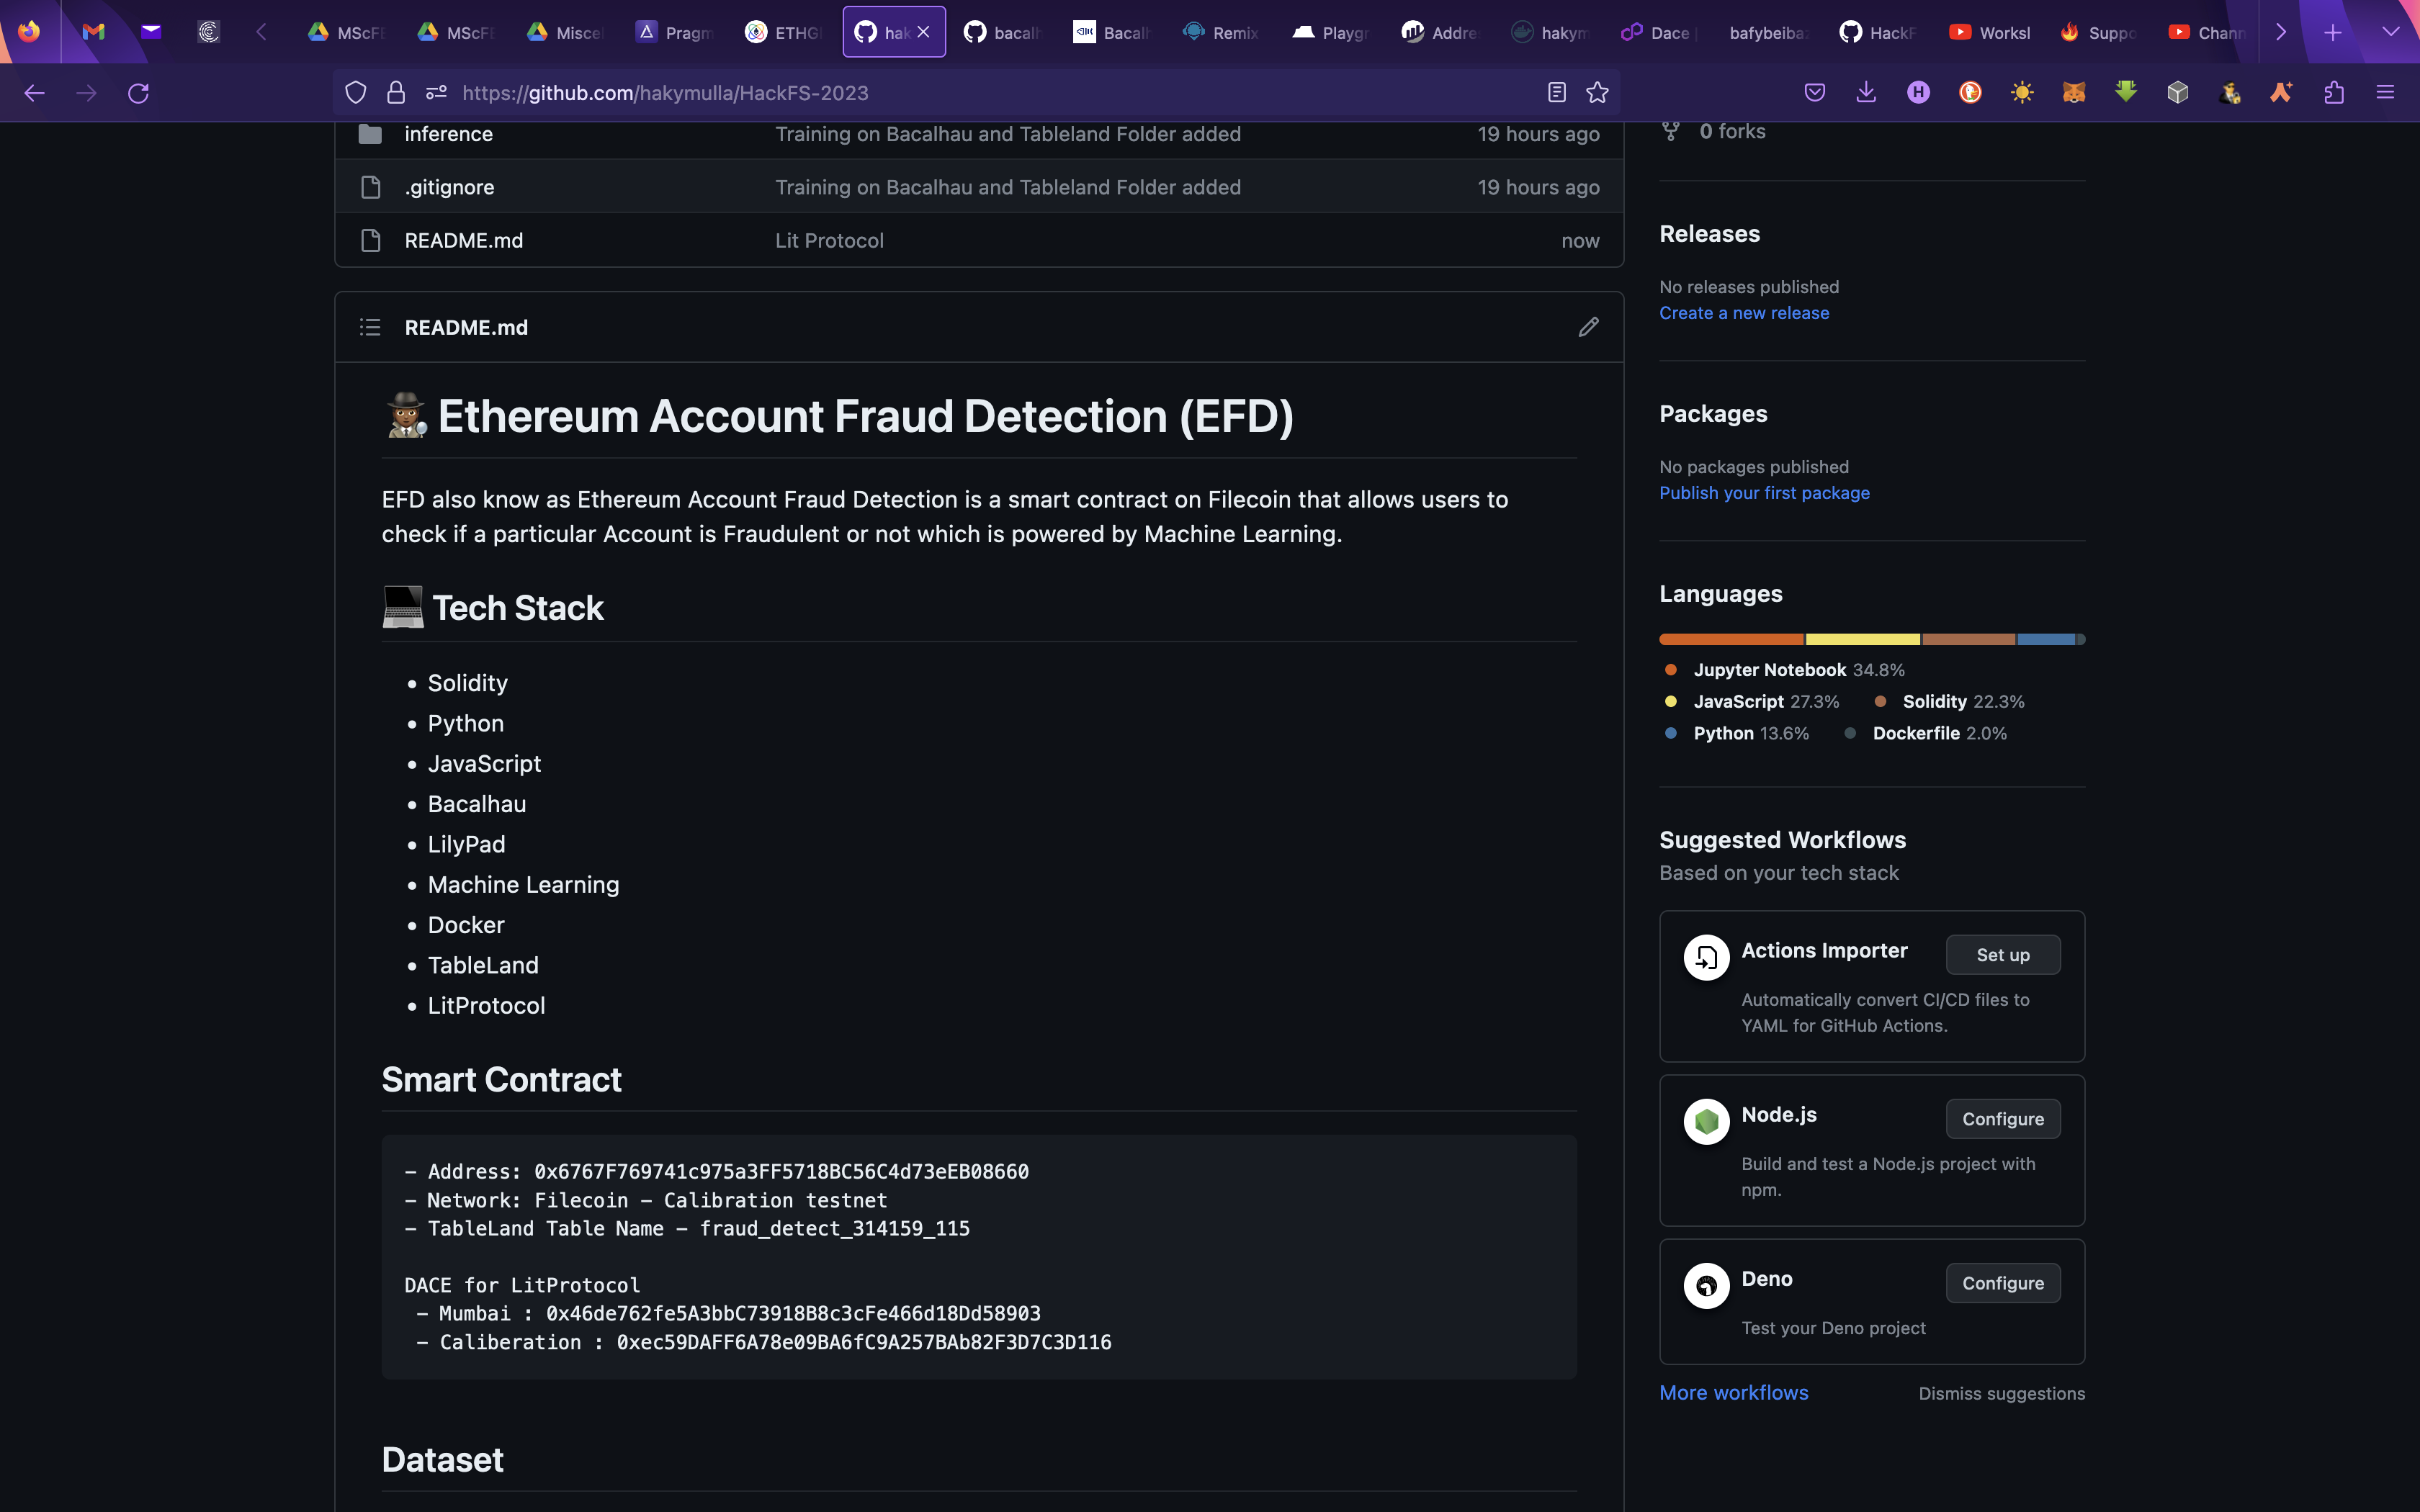The image size is (2420, 1512).
Task: Click the Smart Contract heading
Action: pos(501,1080)
